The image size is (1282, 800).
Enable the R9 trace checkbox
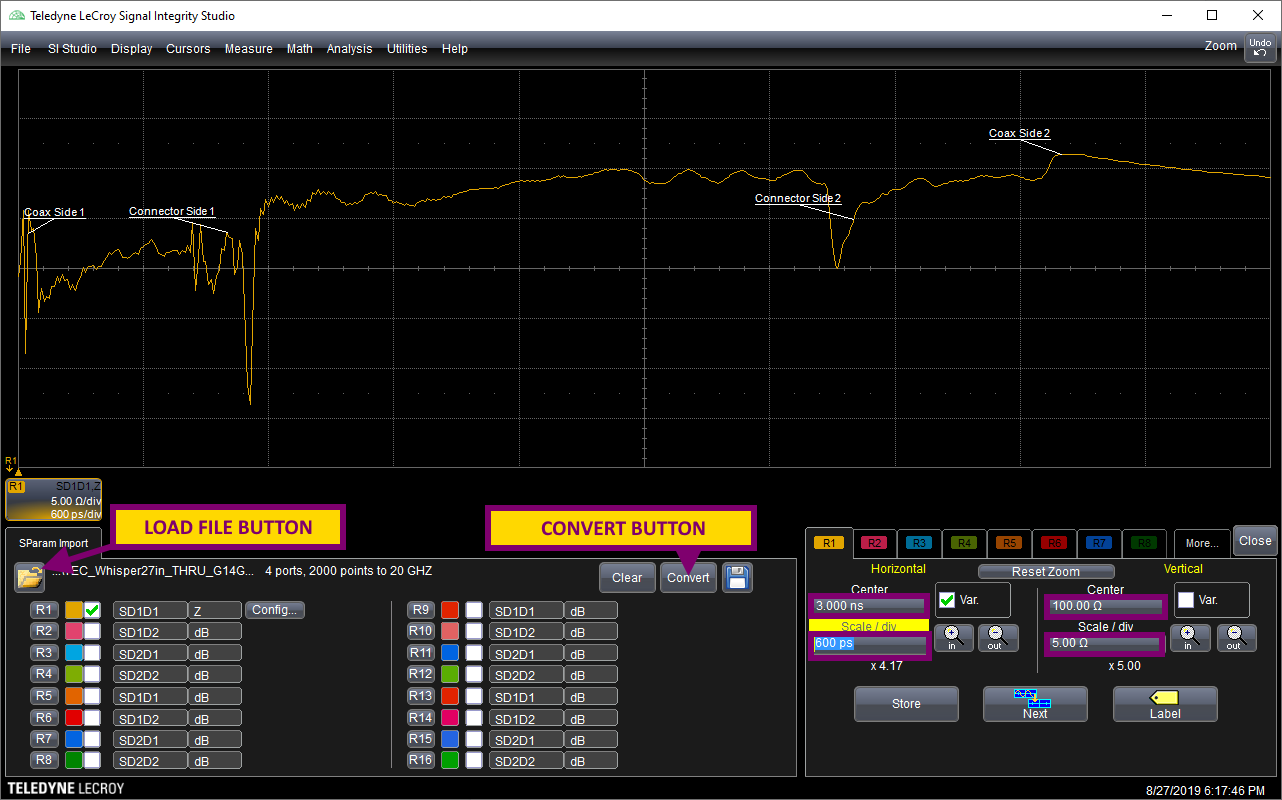pyautogui.click(x=474, y=610)
